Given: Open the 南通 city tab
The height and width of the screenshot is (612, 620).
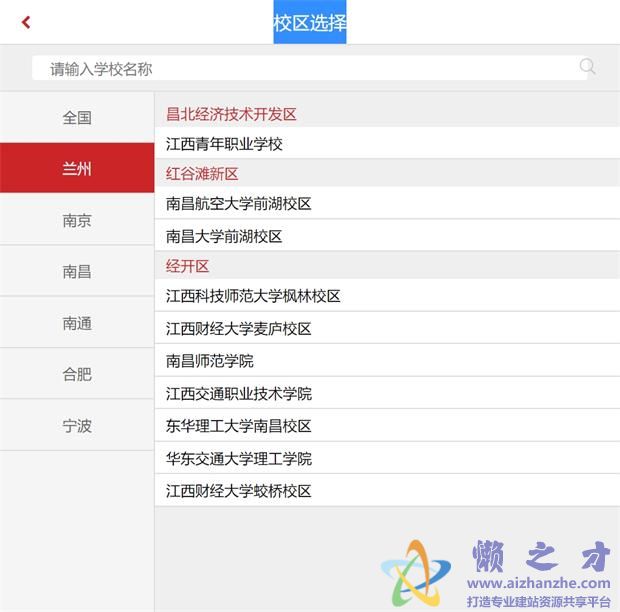Looking at the screenshot, I should (77, 323).
